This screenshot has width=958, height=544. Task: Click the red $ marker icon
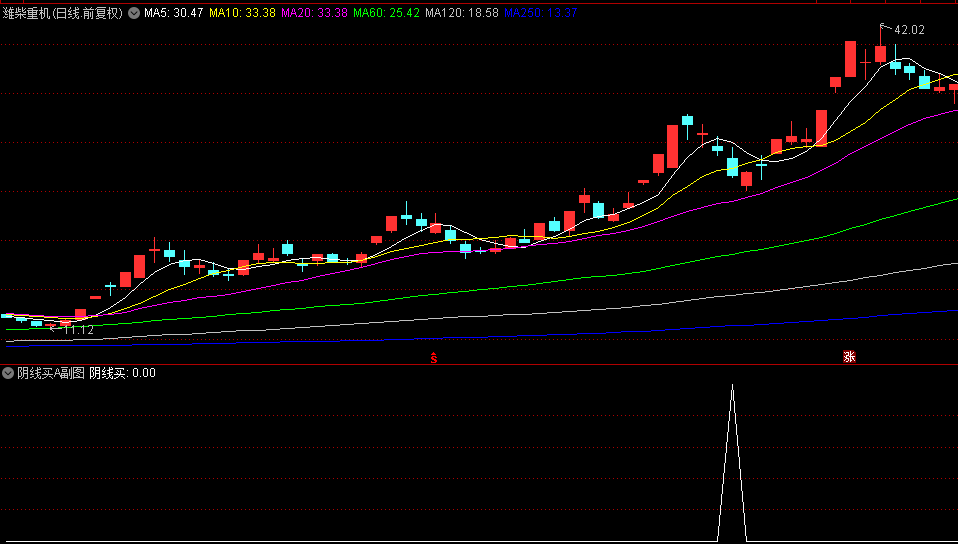pos(433,357)
